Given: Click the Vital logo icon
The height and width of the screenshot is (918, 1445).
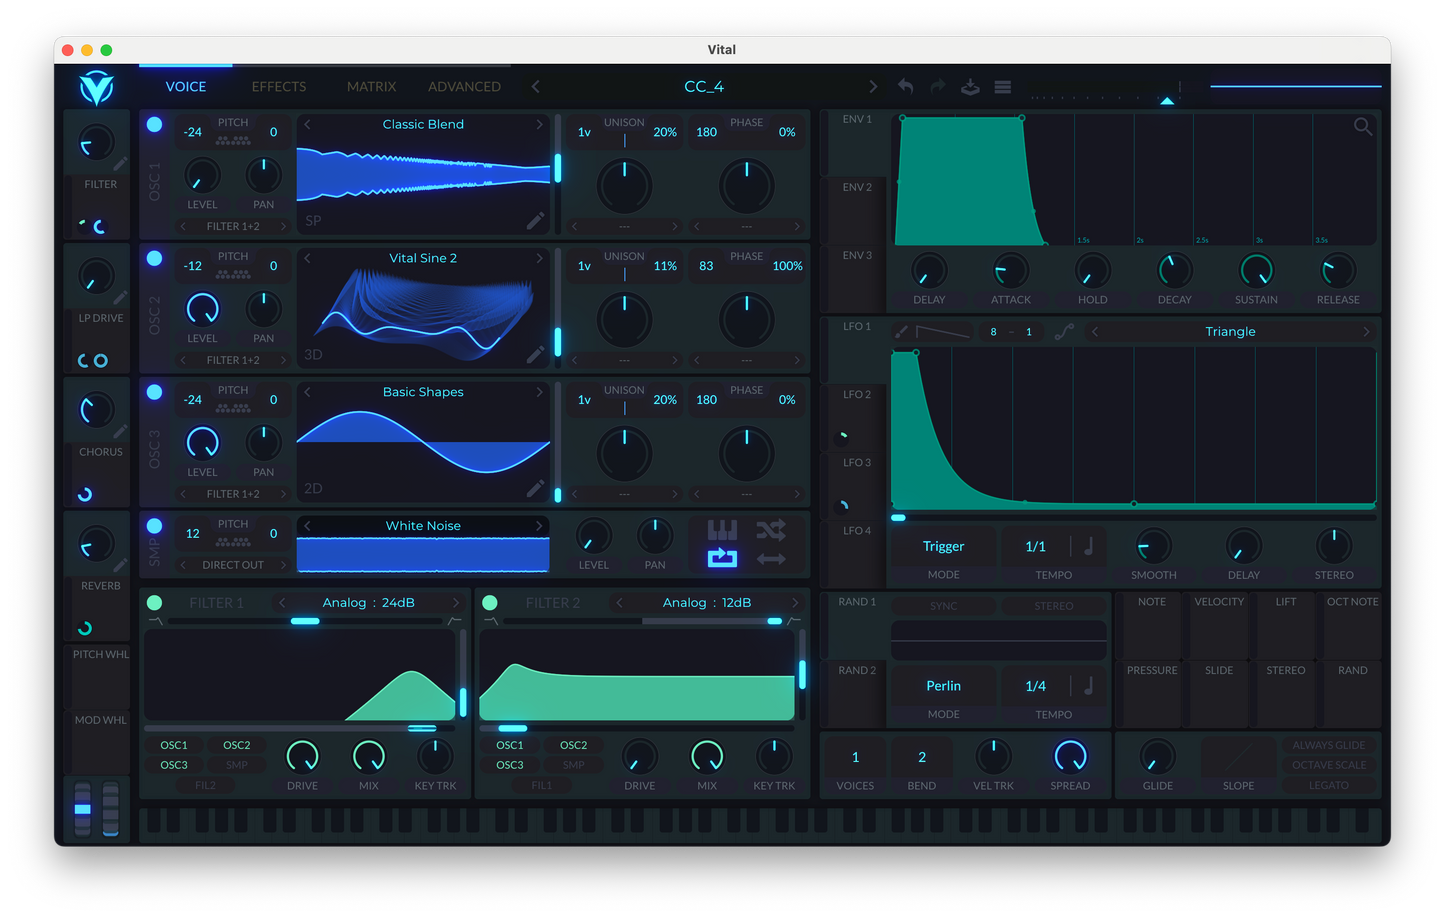Looking at the screenshot, I should click(x=97, y=88).
